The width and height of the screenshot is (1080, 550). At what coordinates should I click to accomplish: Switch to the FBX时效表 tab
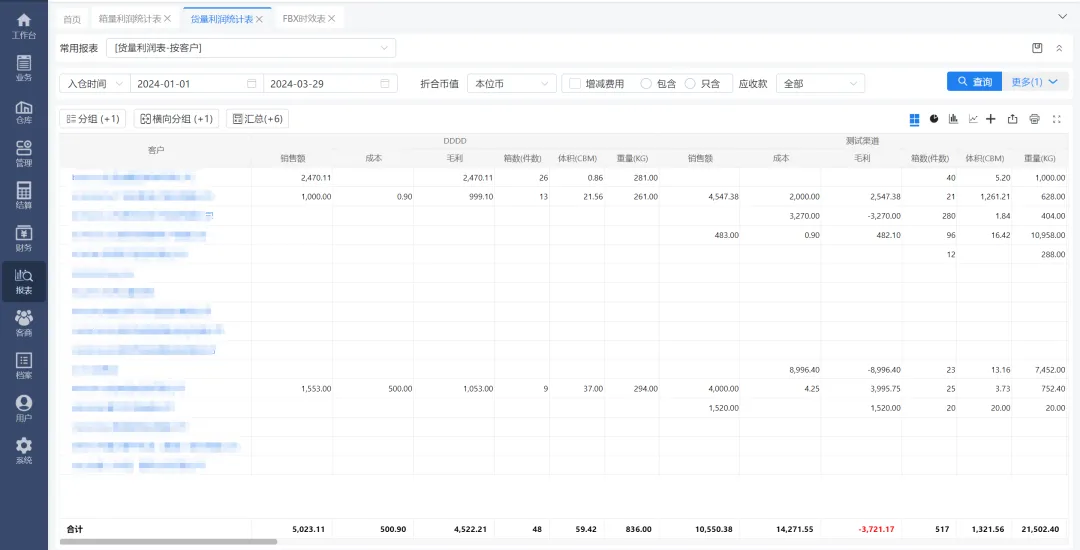[304, 19]
